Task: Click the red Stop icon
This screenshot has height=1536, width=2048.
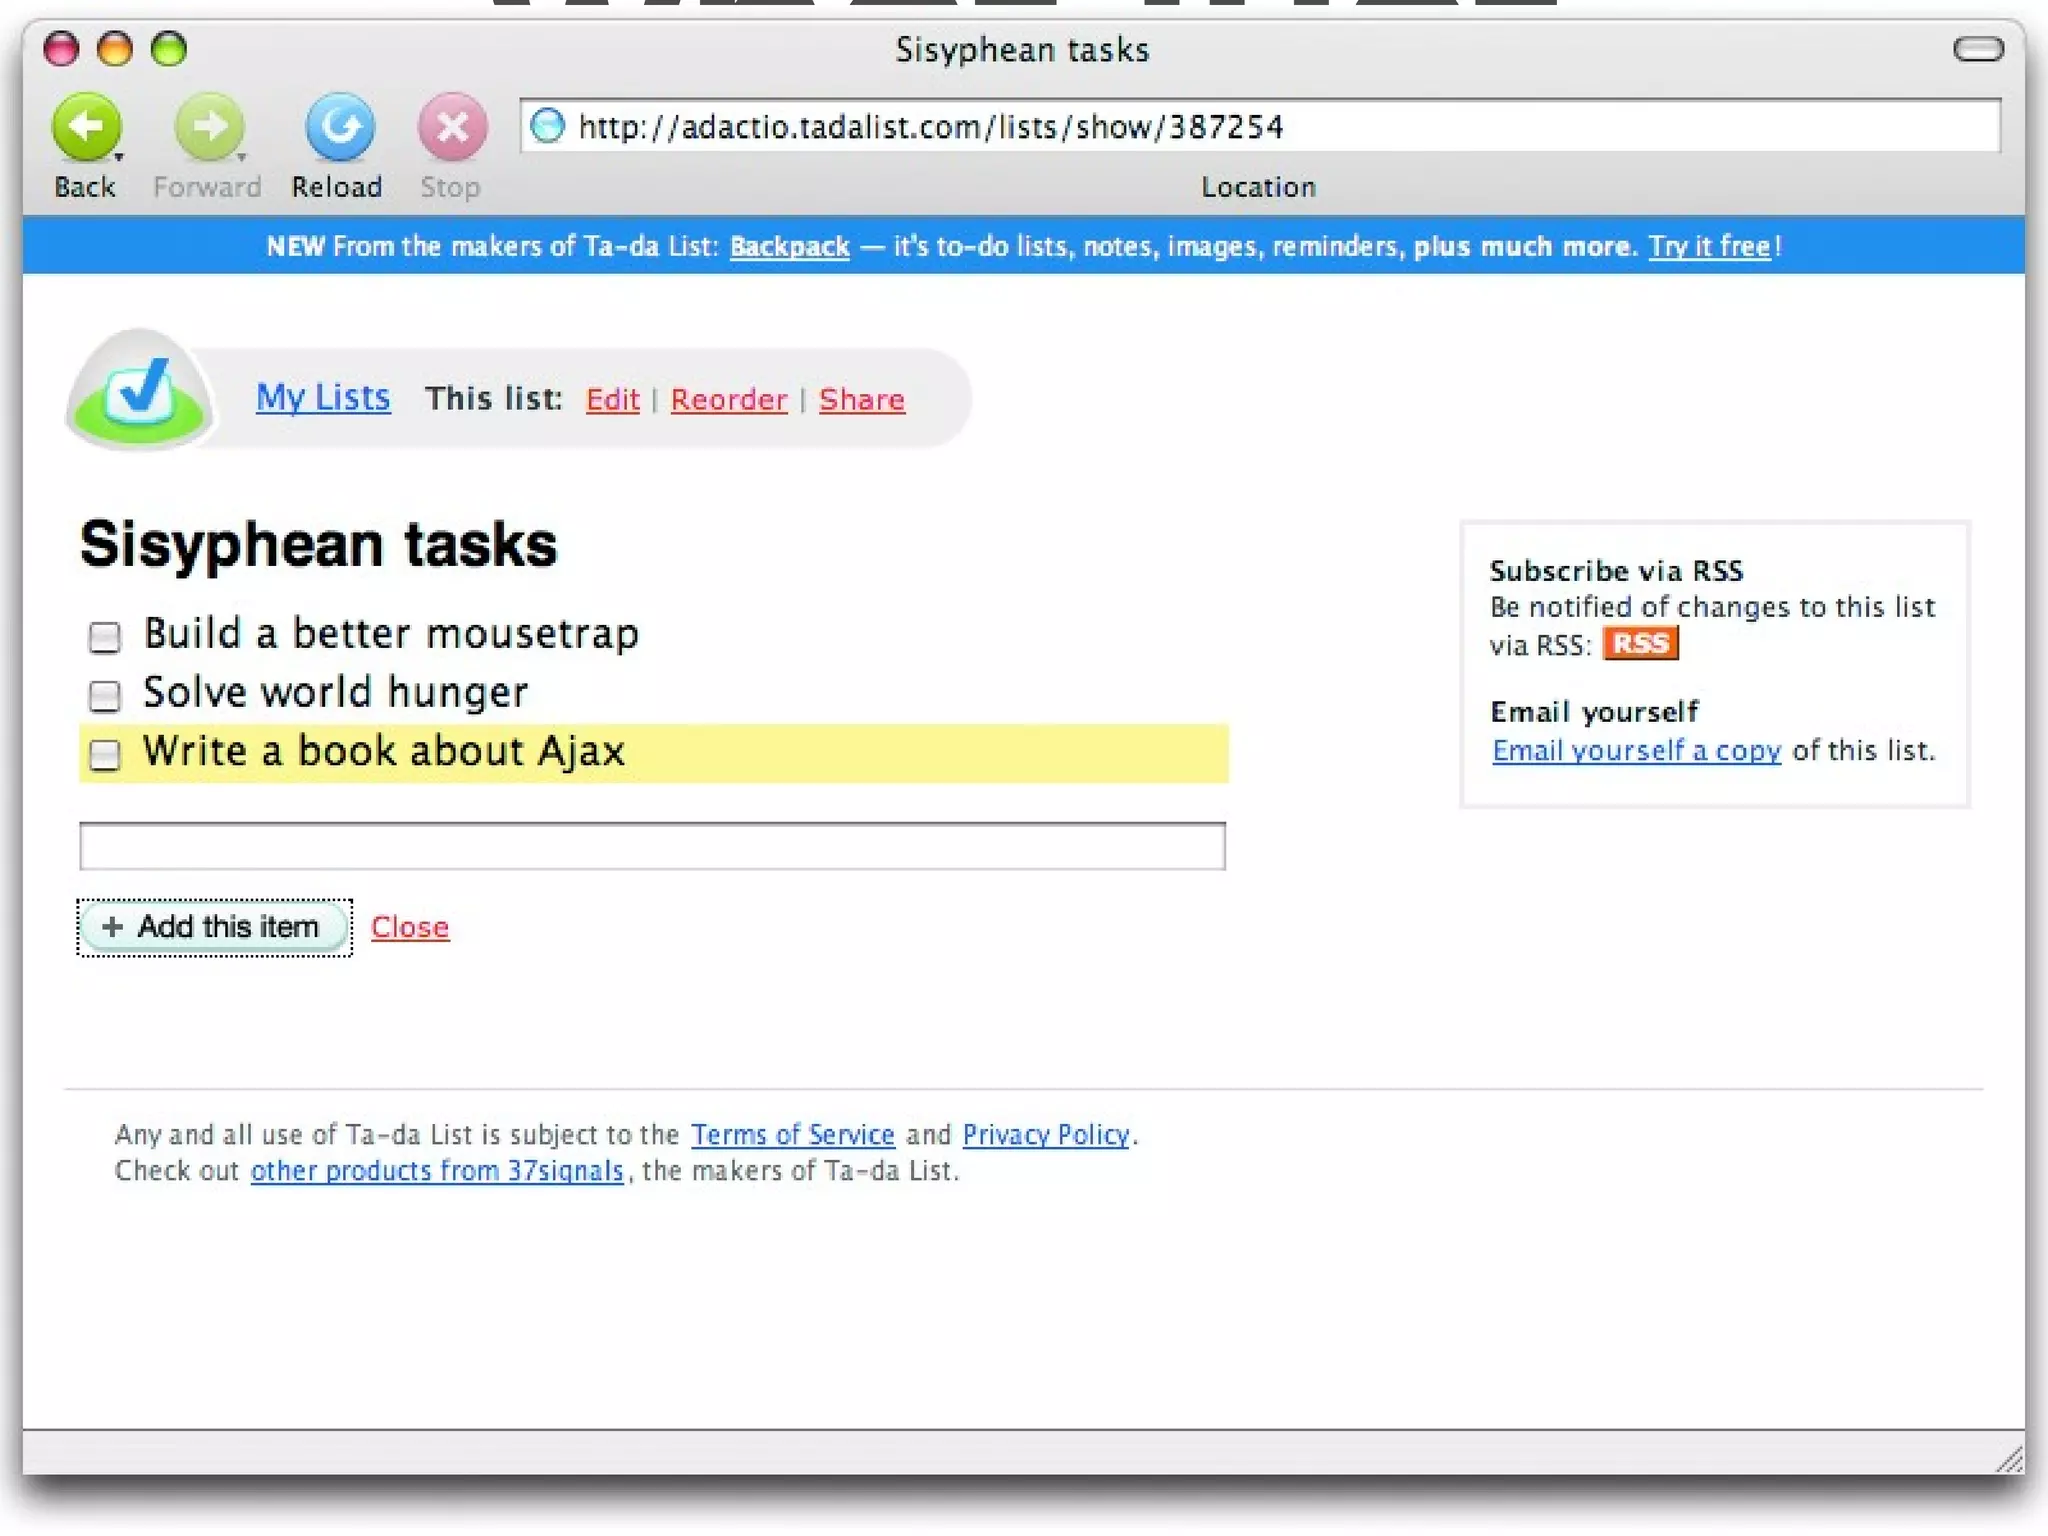Action: [452, 127]
